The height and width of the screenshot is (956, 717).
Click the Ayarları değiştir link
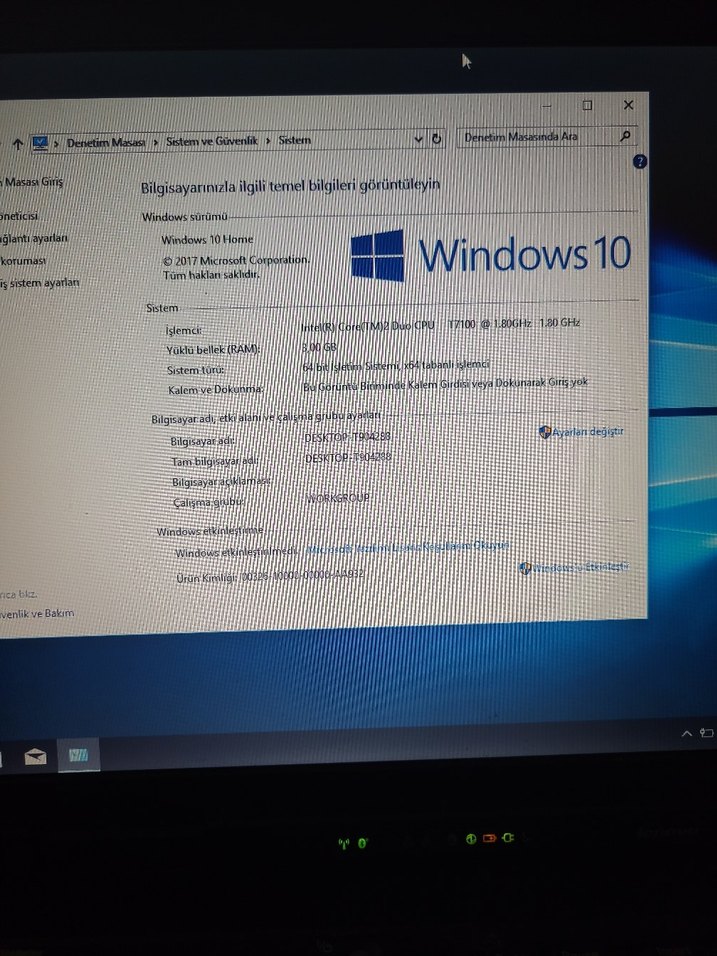588,432
